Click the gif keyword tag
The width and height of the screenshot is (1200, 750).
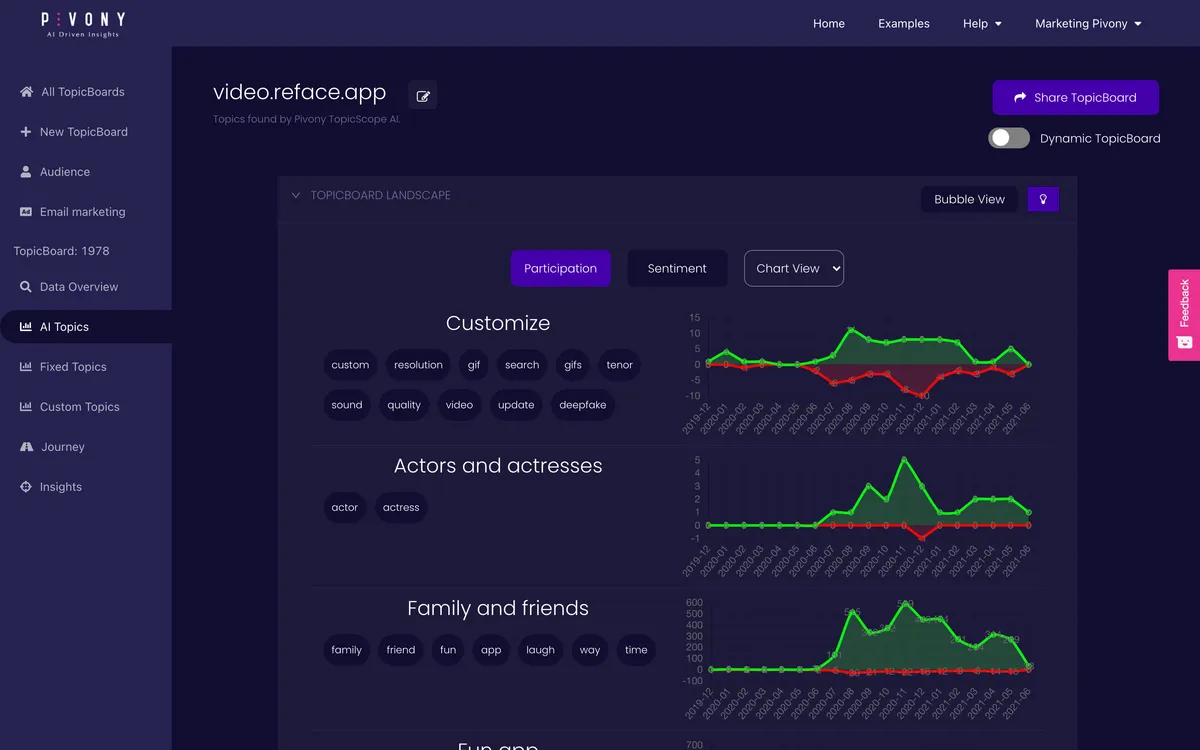[474, 365]
